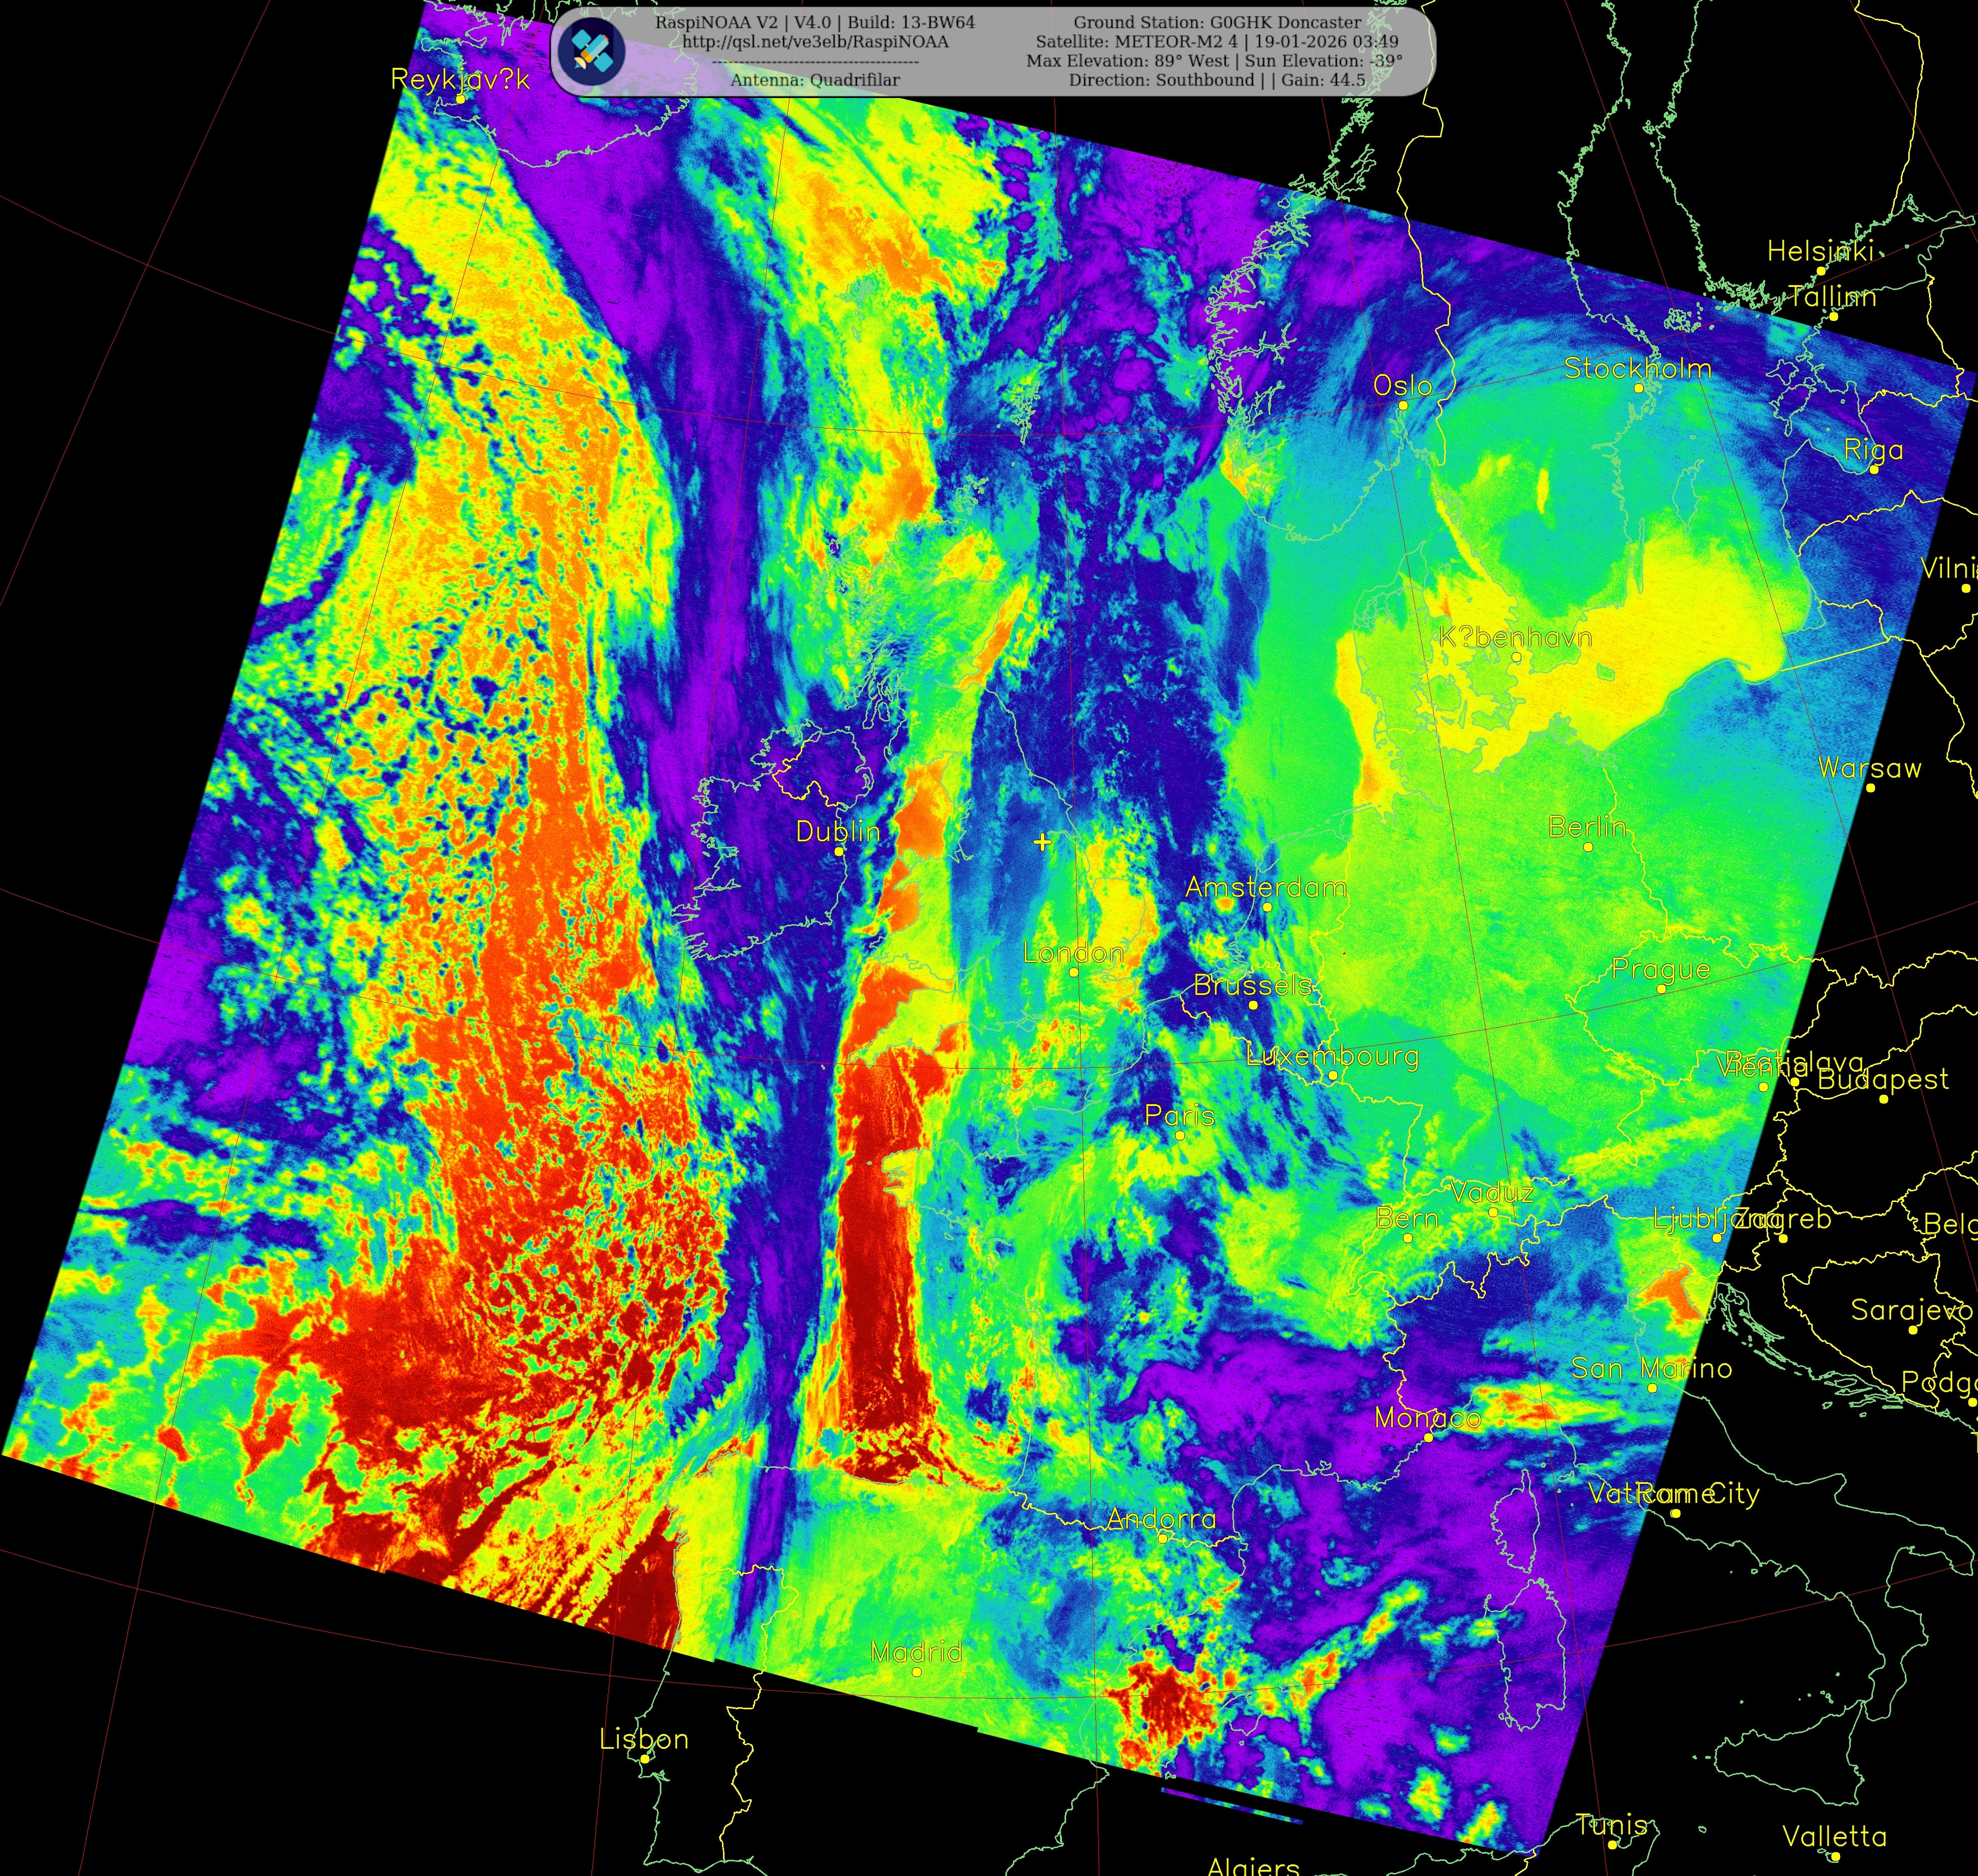This screenshot has width=1978, height=1876.
Task: Click the Warsaw city marker dot
Action: [x=1870, y=788]
